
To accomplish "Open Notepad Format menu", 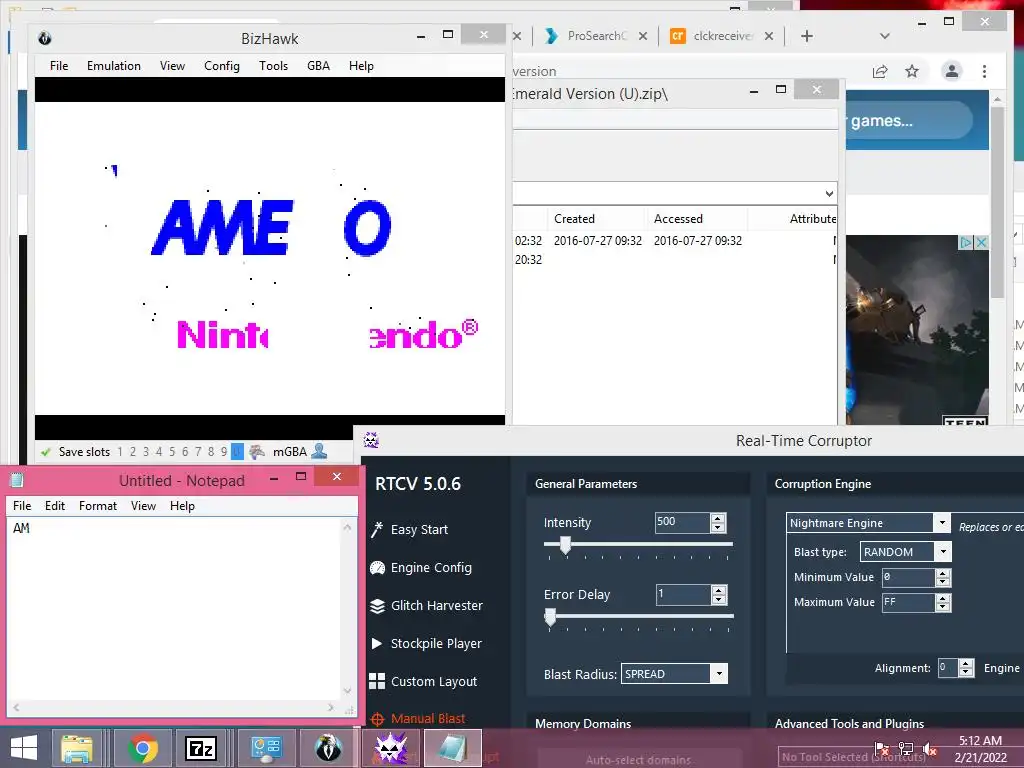I will click(x=97, y=505).
